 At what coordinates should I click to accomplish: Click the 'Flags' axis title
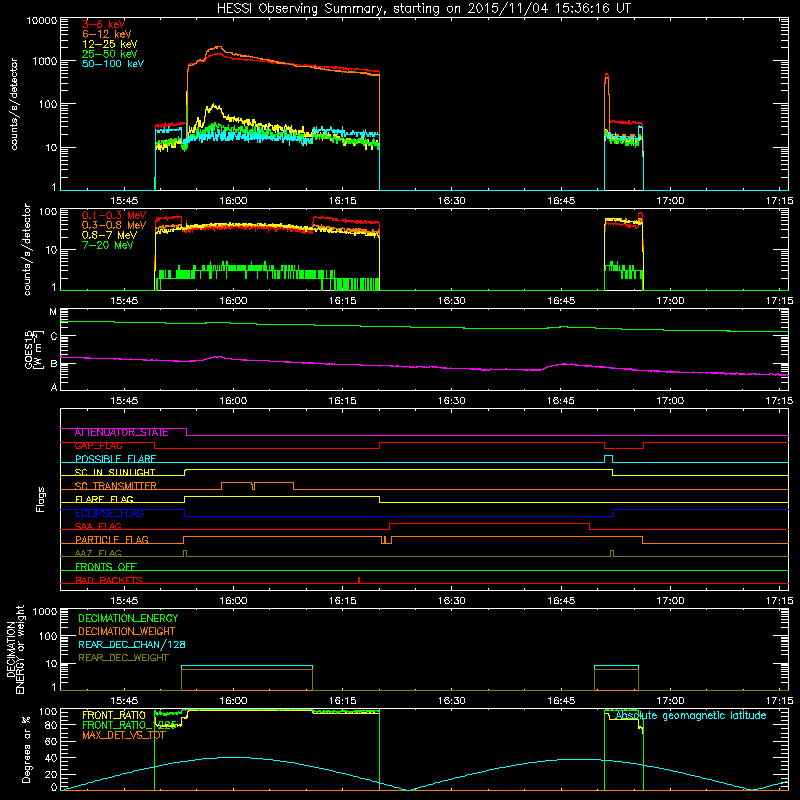41,499
